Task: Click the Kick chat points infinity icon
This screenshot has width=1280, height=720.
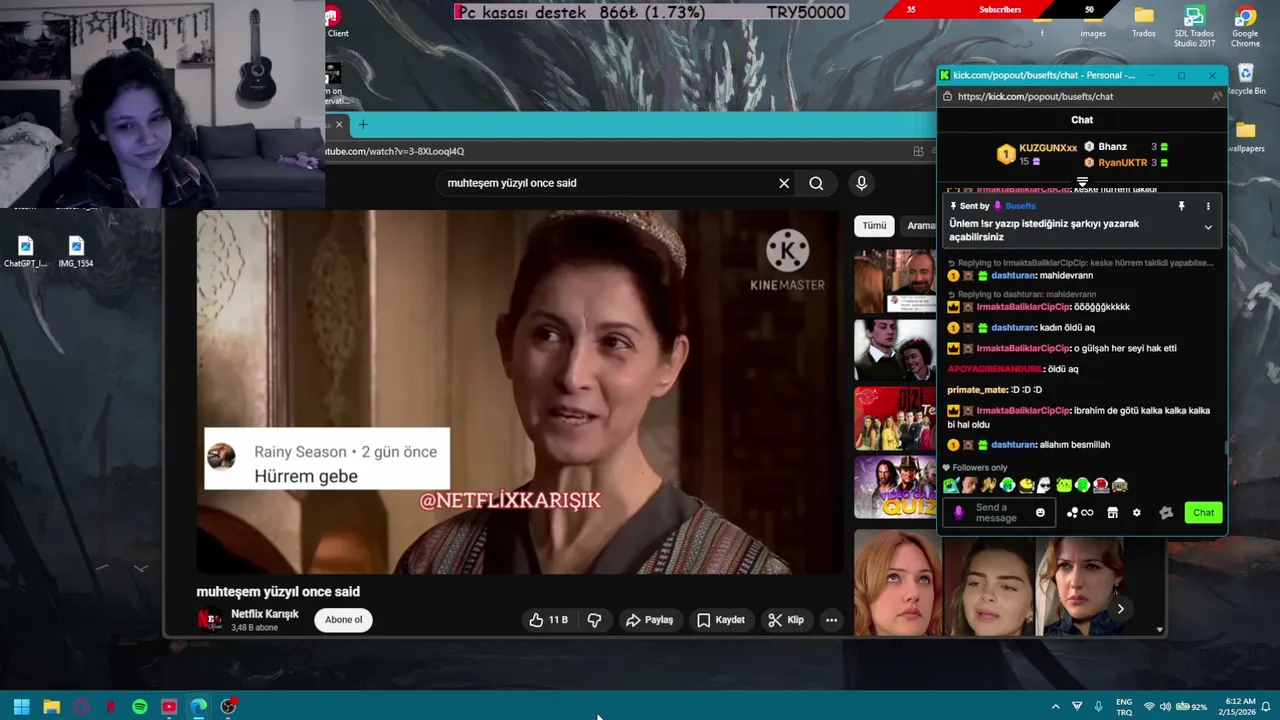Action: click(1080, 513)
